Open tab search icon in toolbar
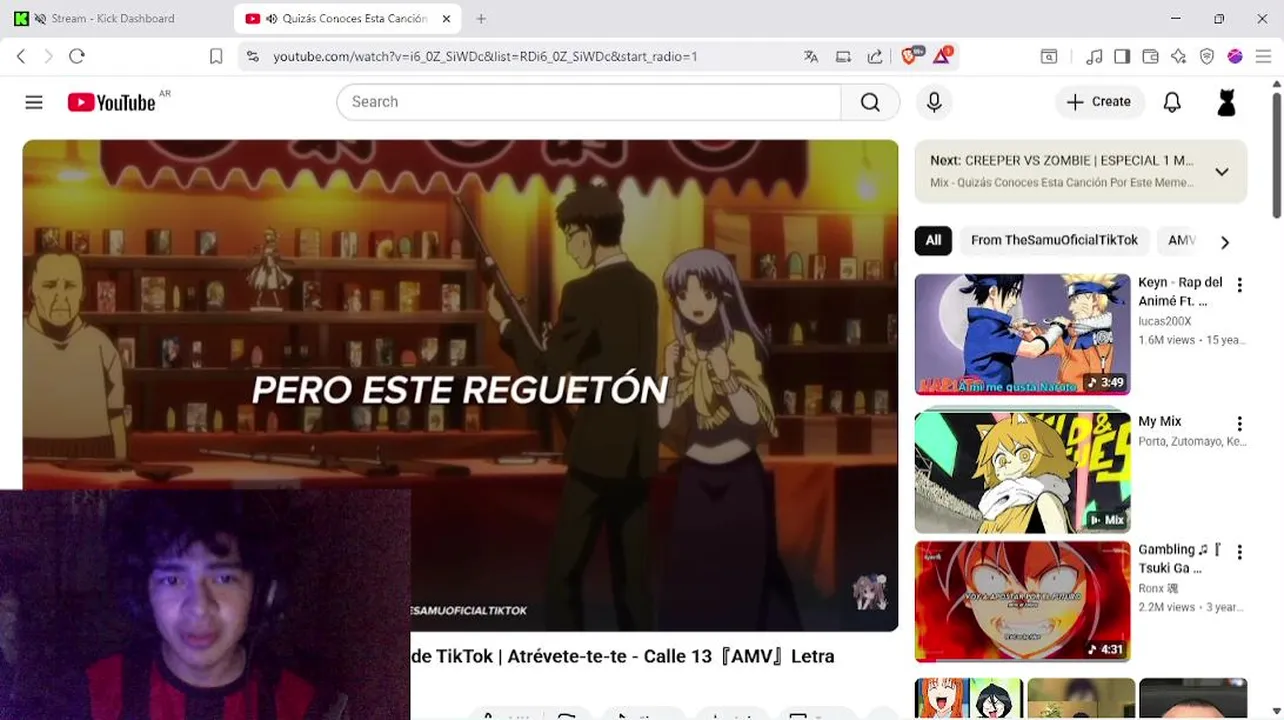The height and width of the screenshot is (720, 1284). (1049, 57)
